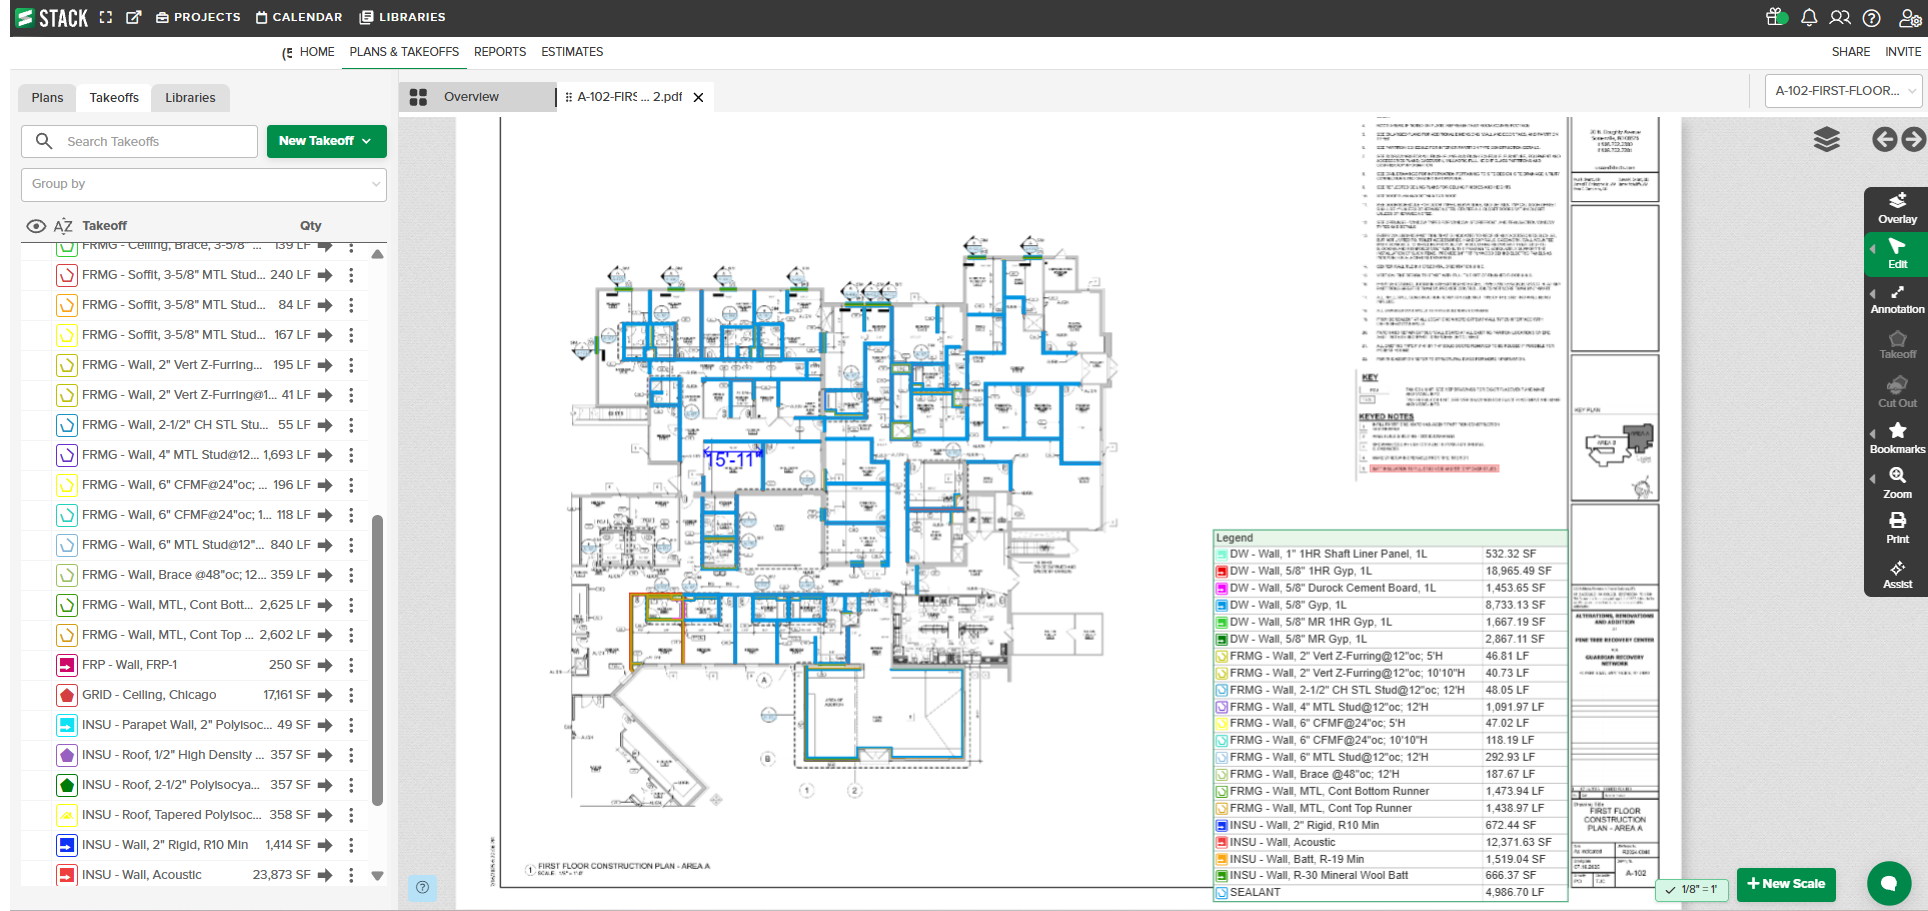Open the A-102-FIRST-FLOOR page selector
This screenshot has height=911, width=1928.
(x=1843, y=91)
